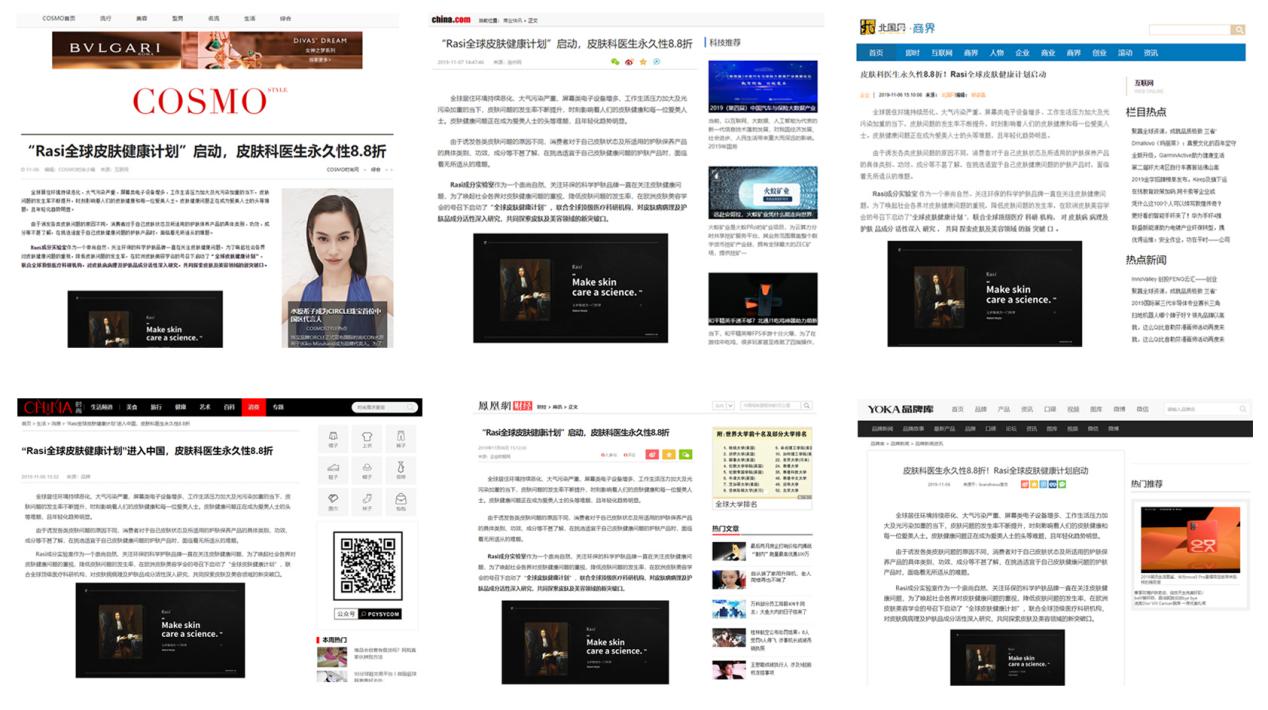Click the green share icon on 凤凰网 article

point(684,454)
